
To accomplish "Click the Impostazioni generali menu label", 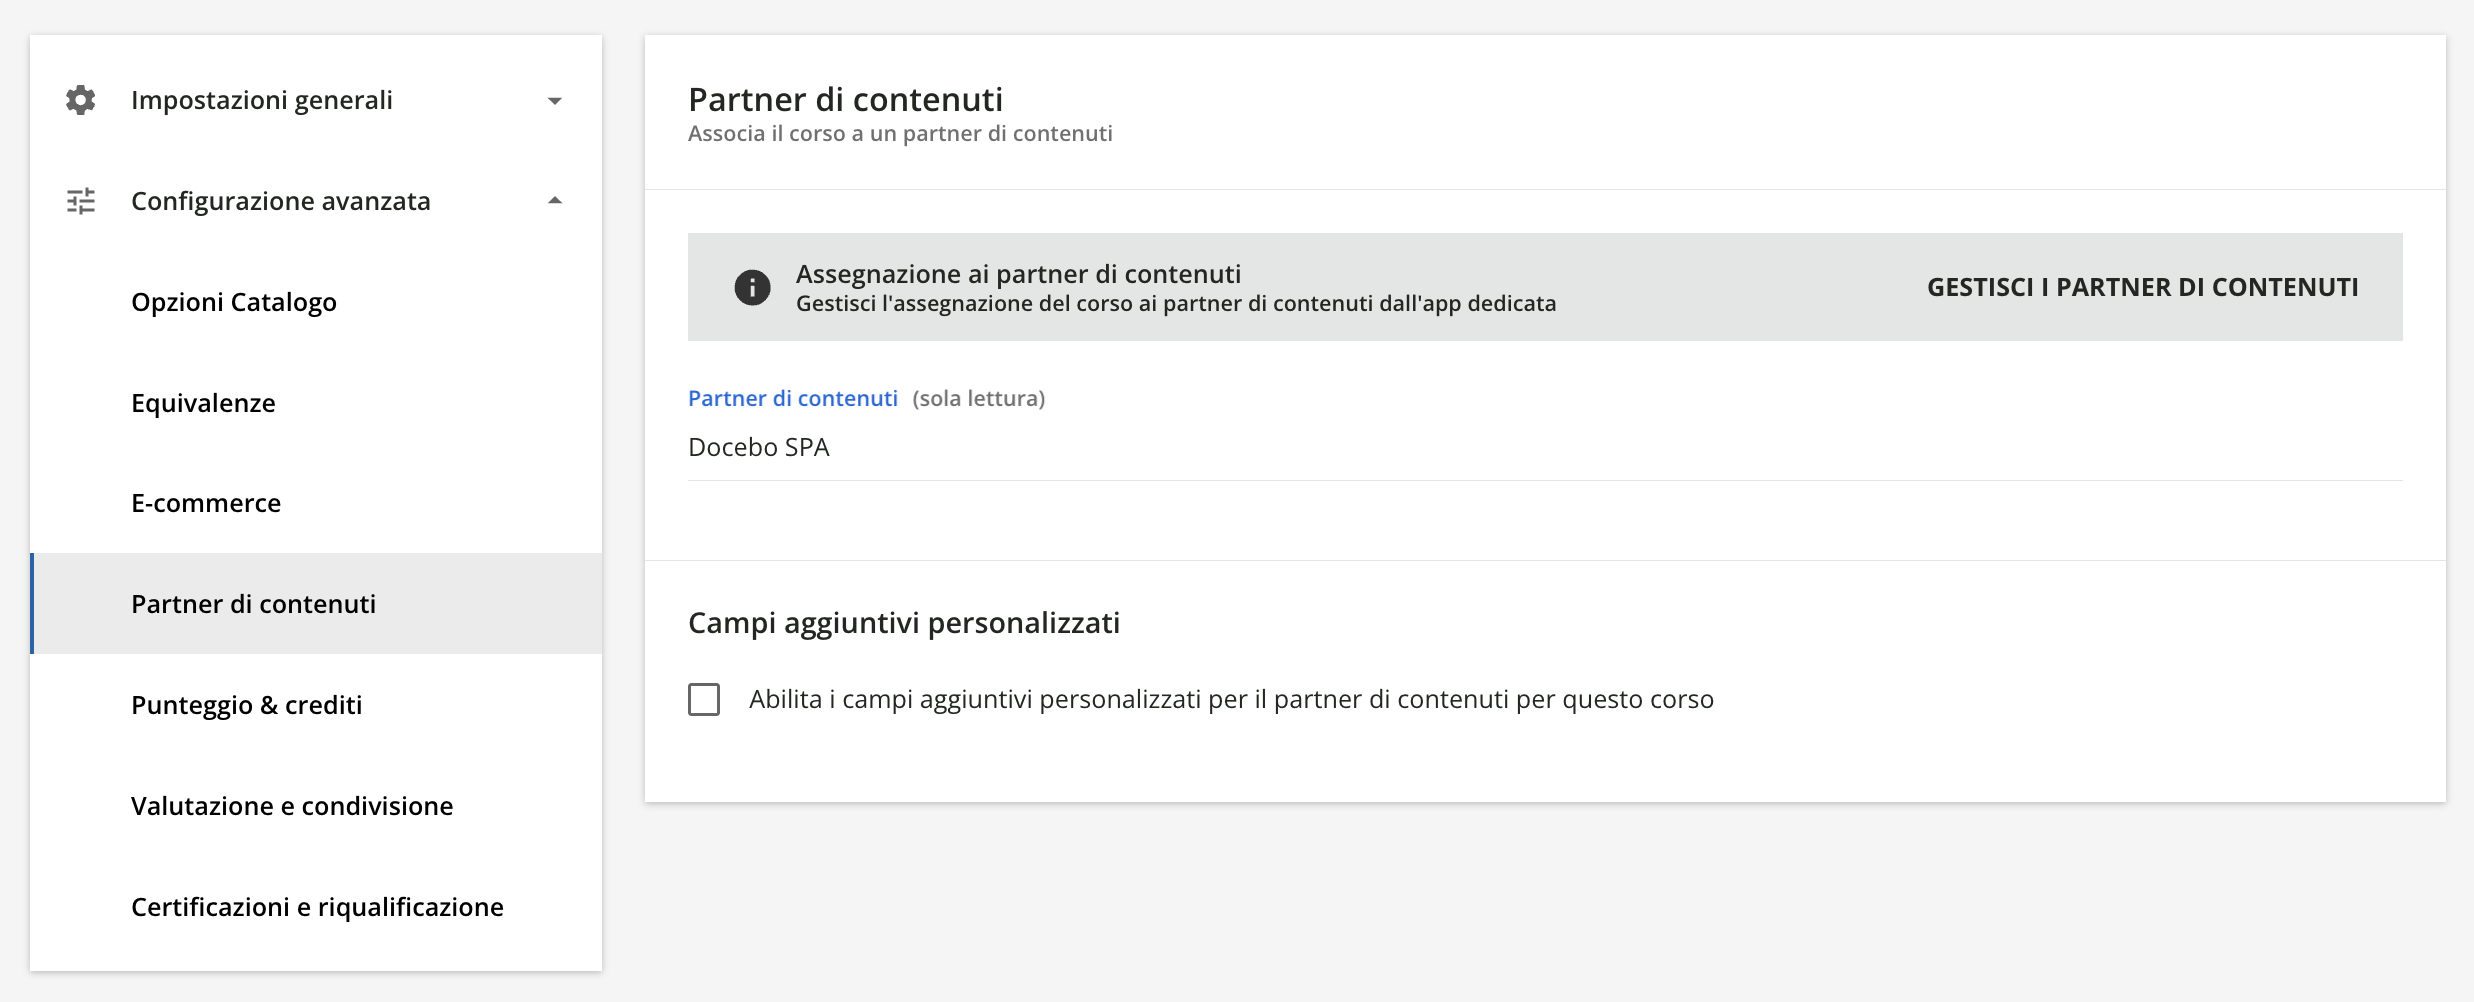I will (x=261, y=99).
